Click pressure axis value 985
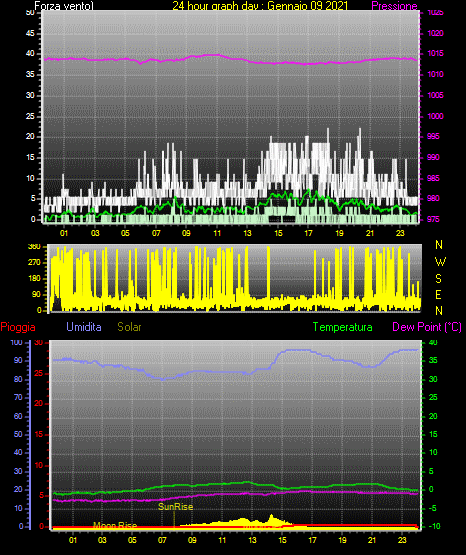466x555 pixels. pos(433,178)
